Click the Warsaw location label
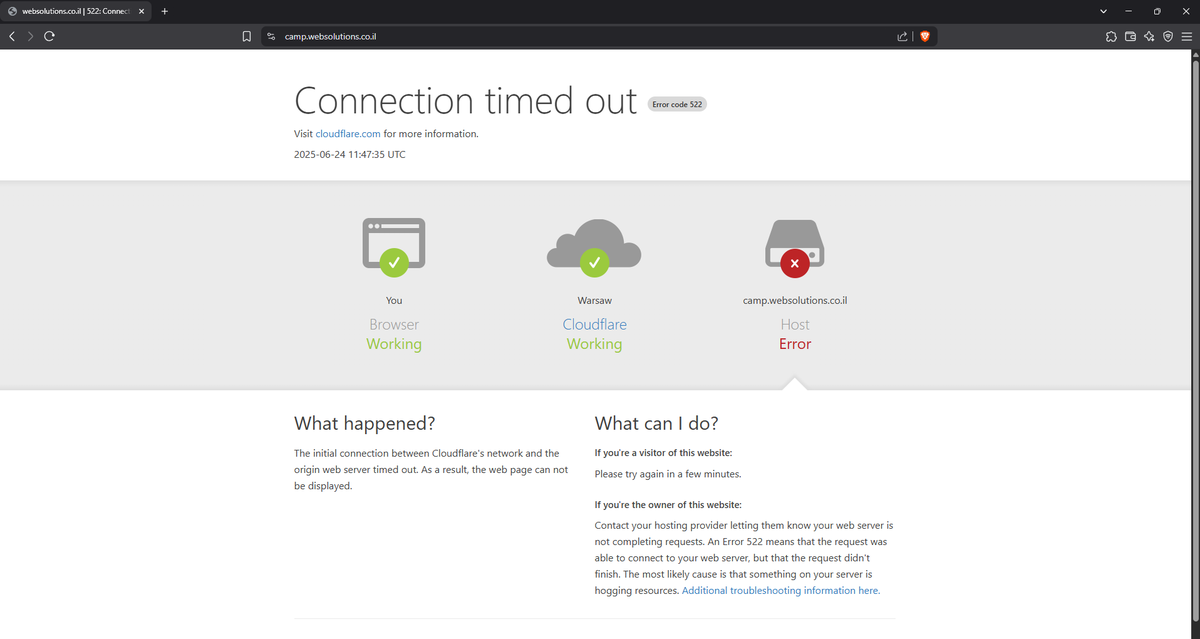The height and width of the screenshot is (639, 1200). click(x=594, y=300)
